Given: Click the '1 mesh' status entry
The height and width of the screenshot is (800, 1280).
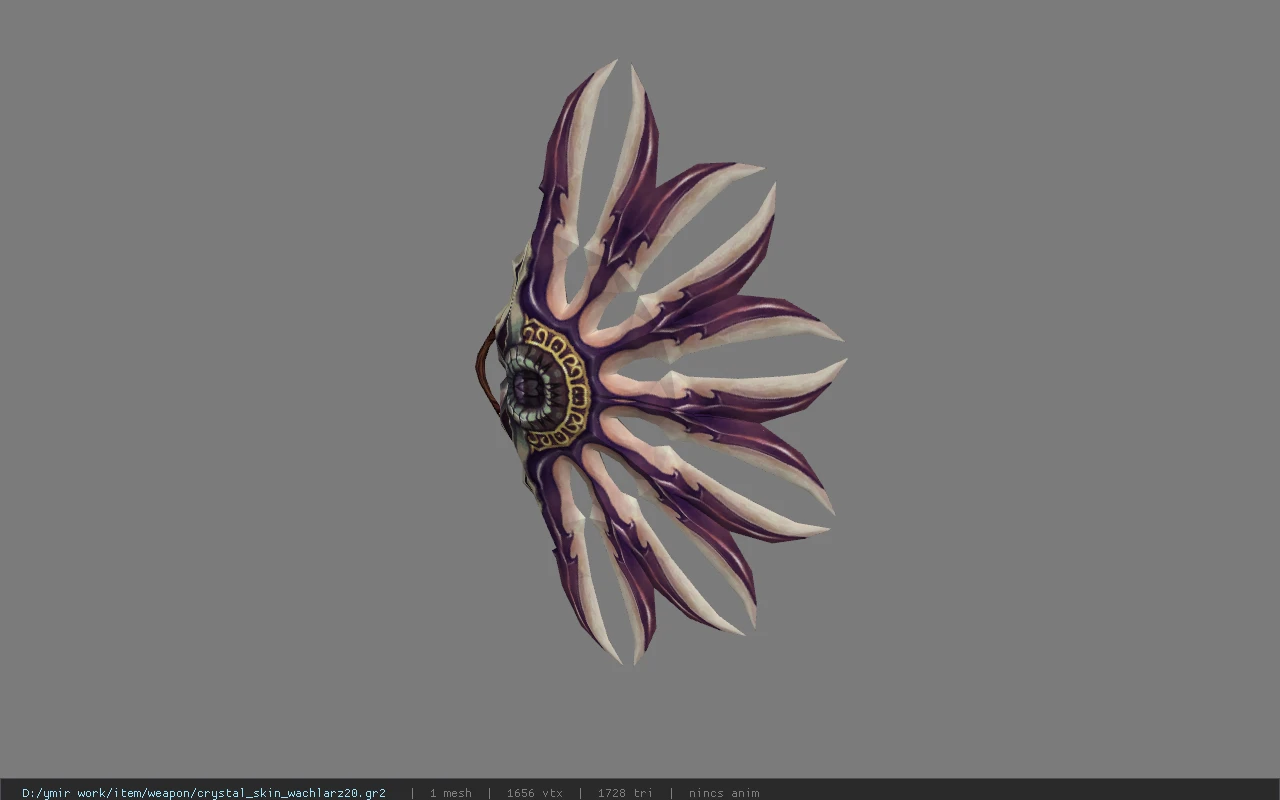Looking at the screenshot, I should [x=450, y=793].
